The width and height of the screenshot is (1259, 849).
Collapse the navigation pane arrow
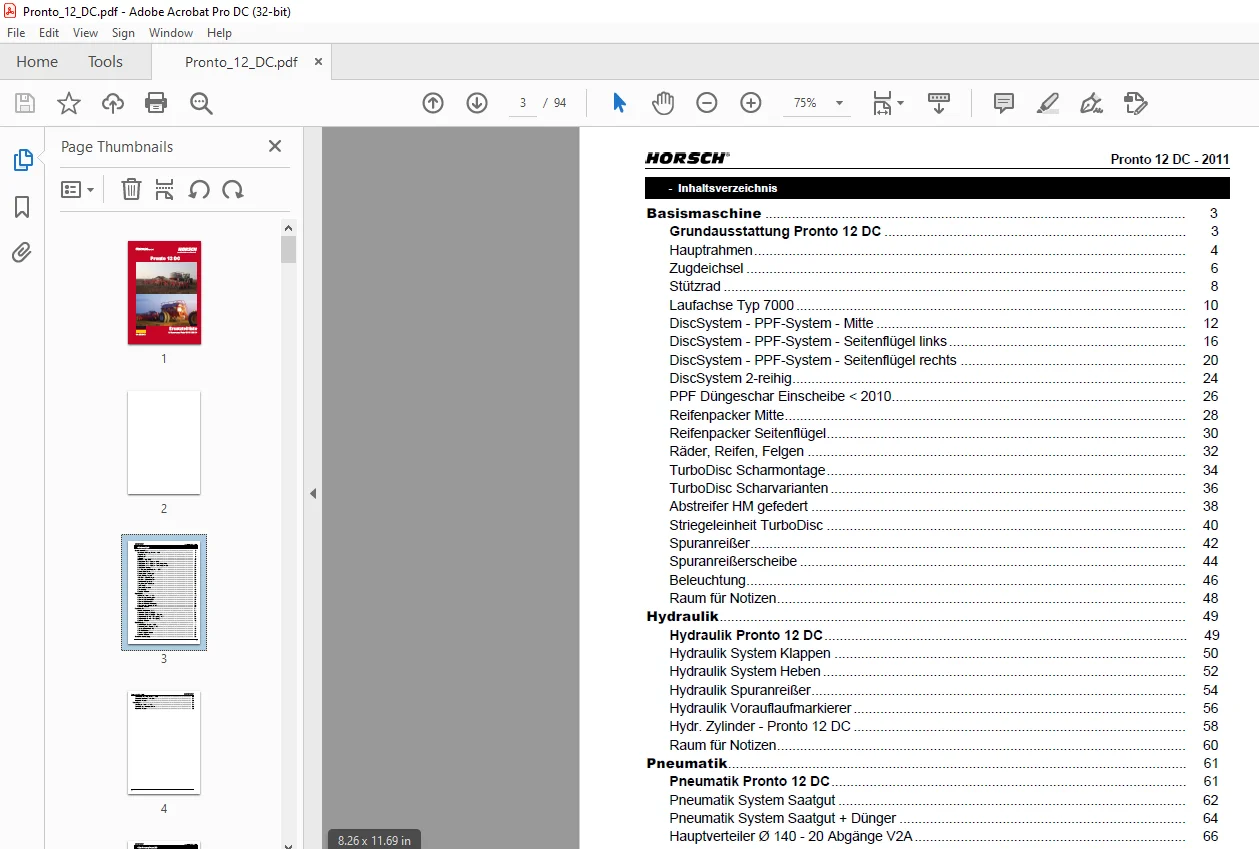(313, 493)
